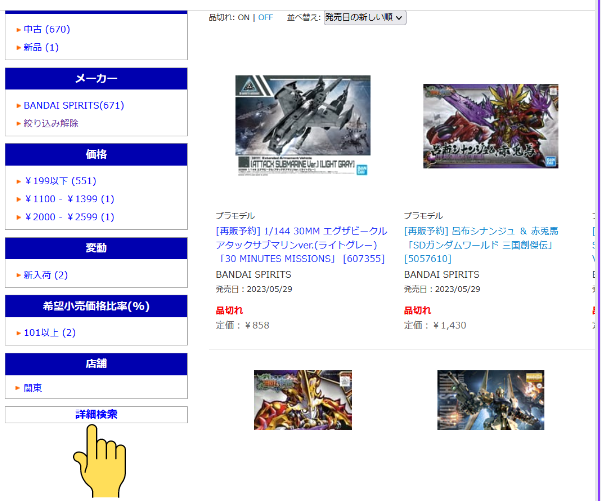Screen dimensions: 601x501
Task: Open golden SD Gundam kit thumbnail
Action: pyautogui.click(x=303, y=400)
